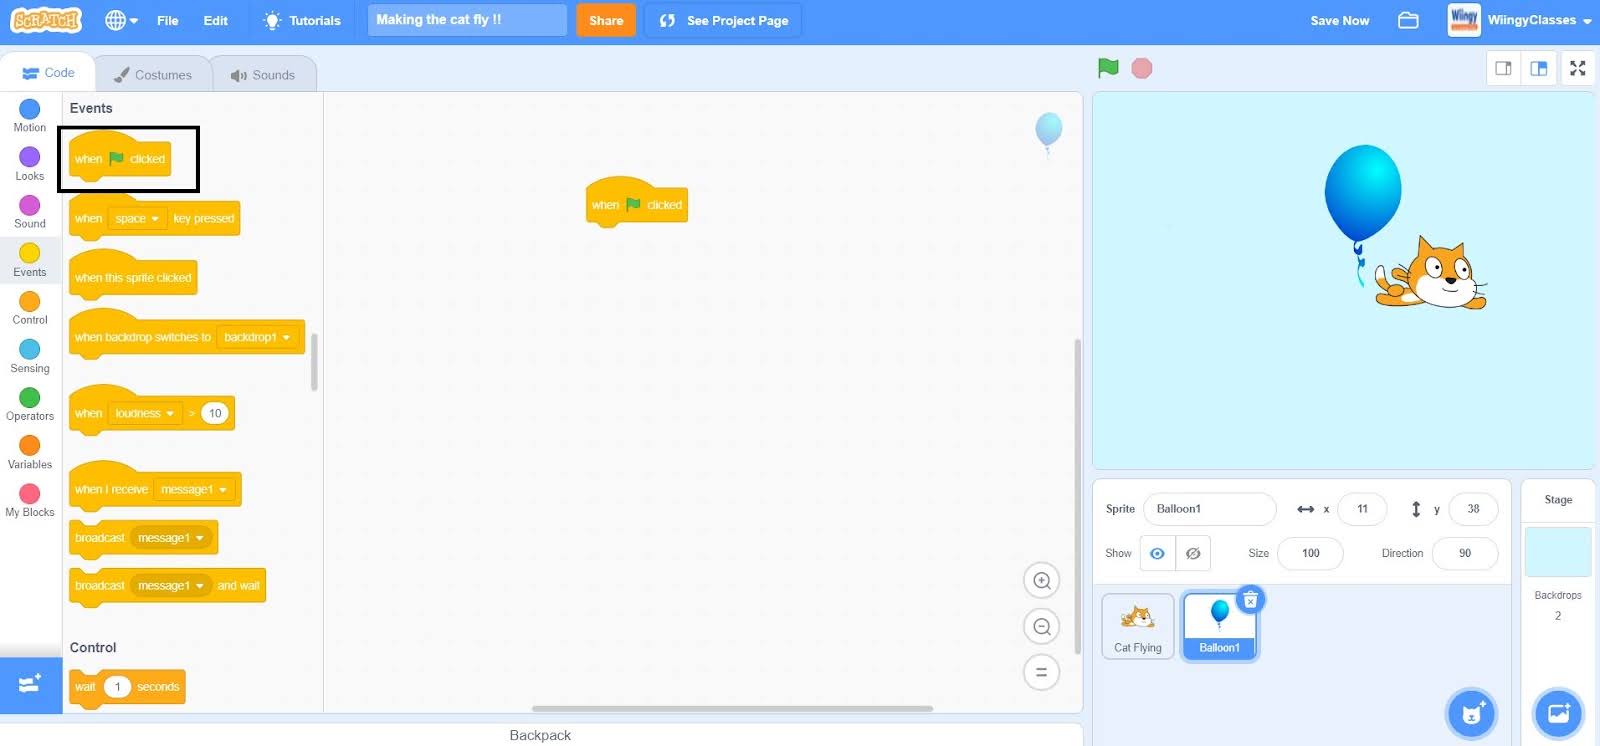Click the sprite y position field
1600x746 pixels.
1473,509
